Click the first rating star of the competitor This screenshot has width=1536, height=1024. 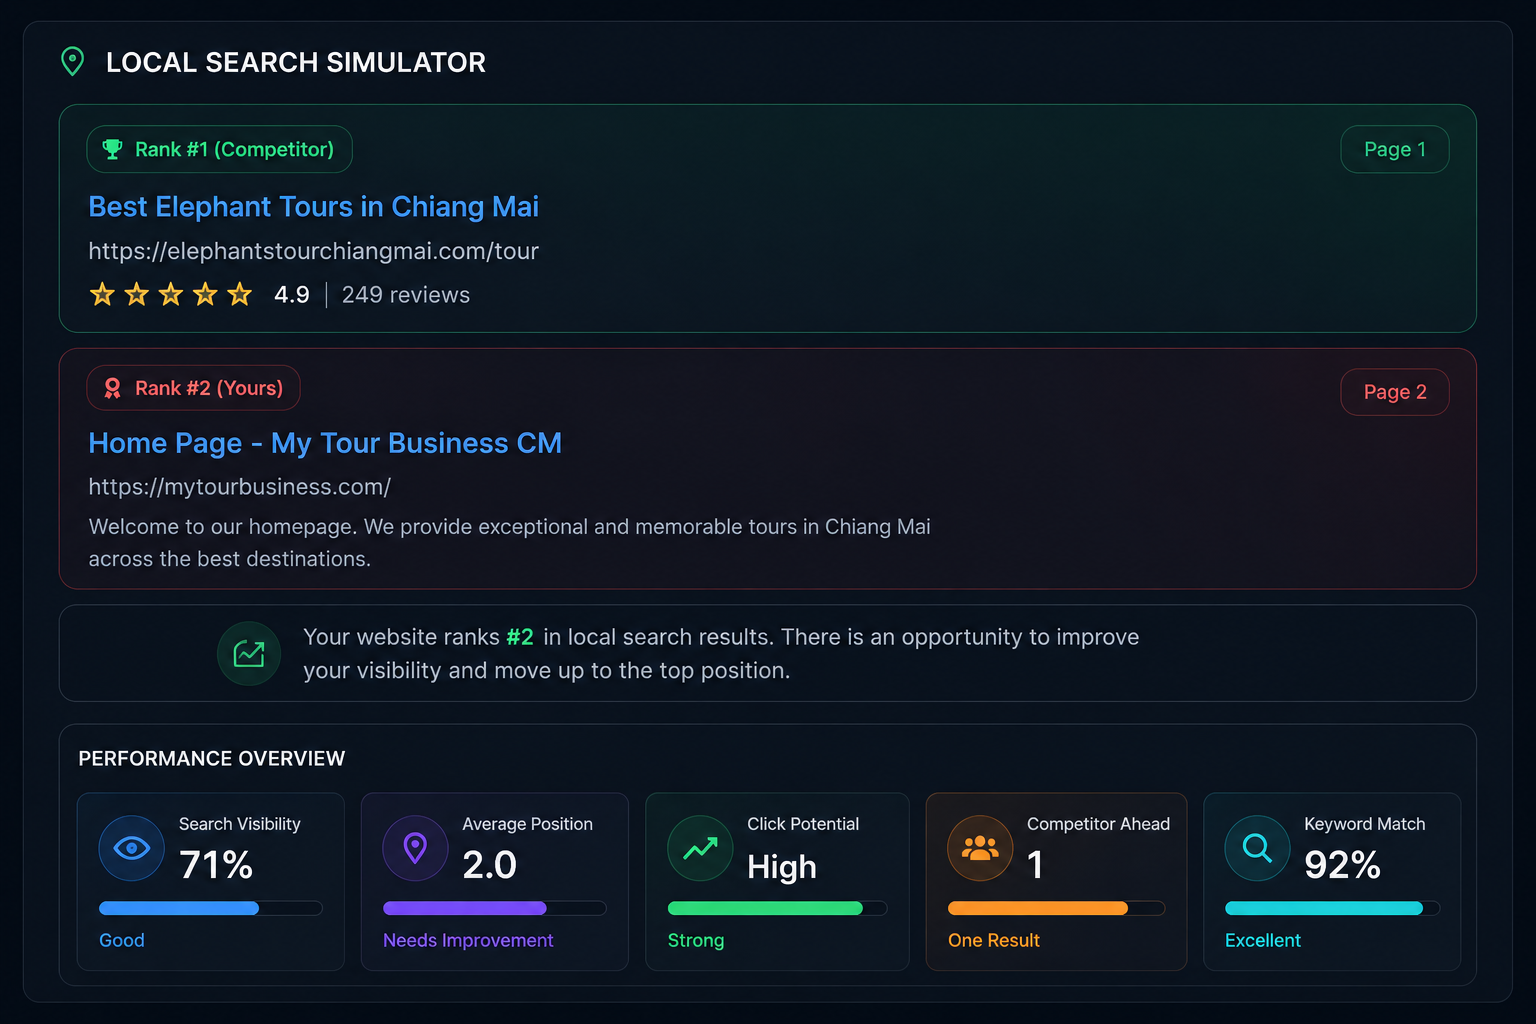[x=102, y=294]
